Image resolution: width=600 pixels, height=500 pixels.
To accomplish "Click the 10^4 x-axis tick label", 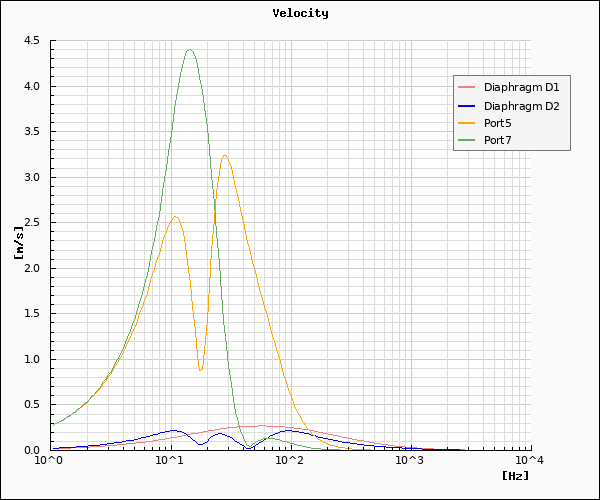I will (529, 460).
